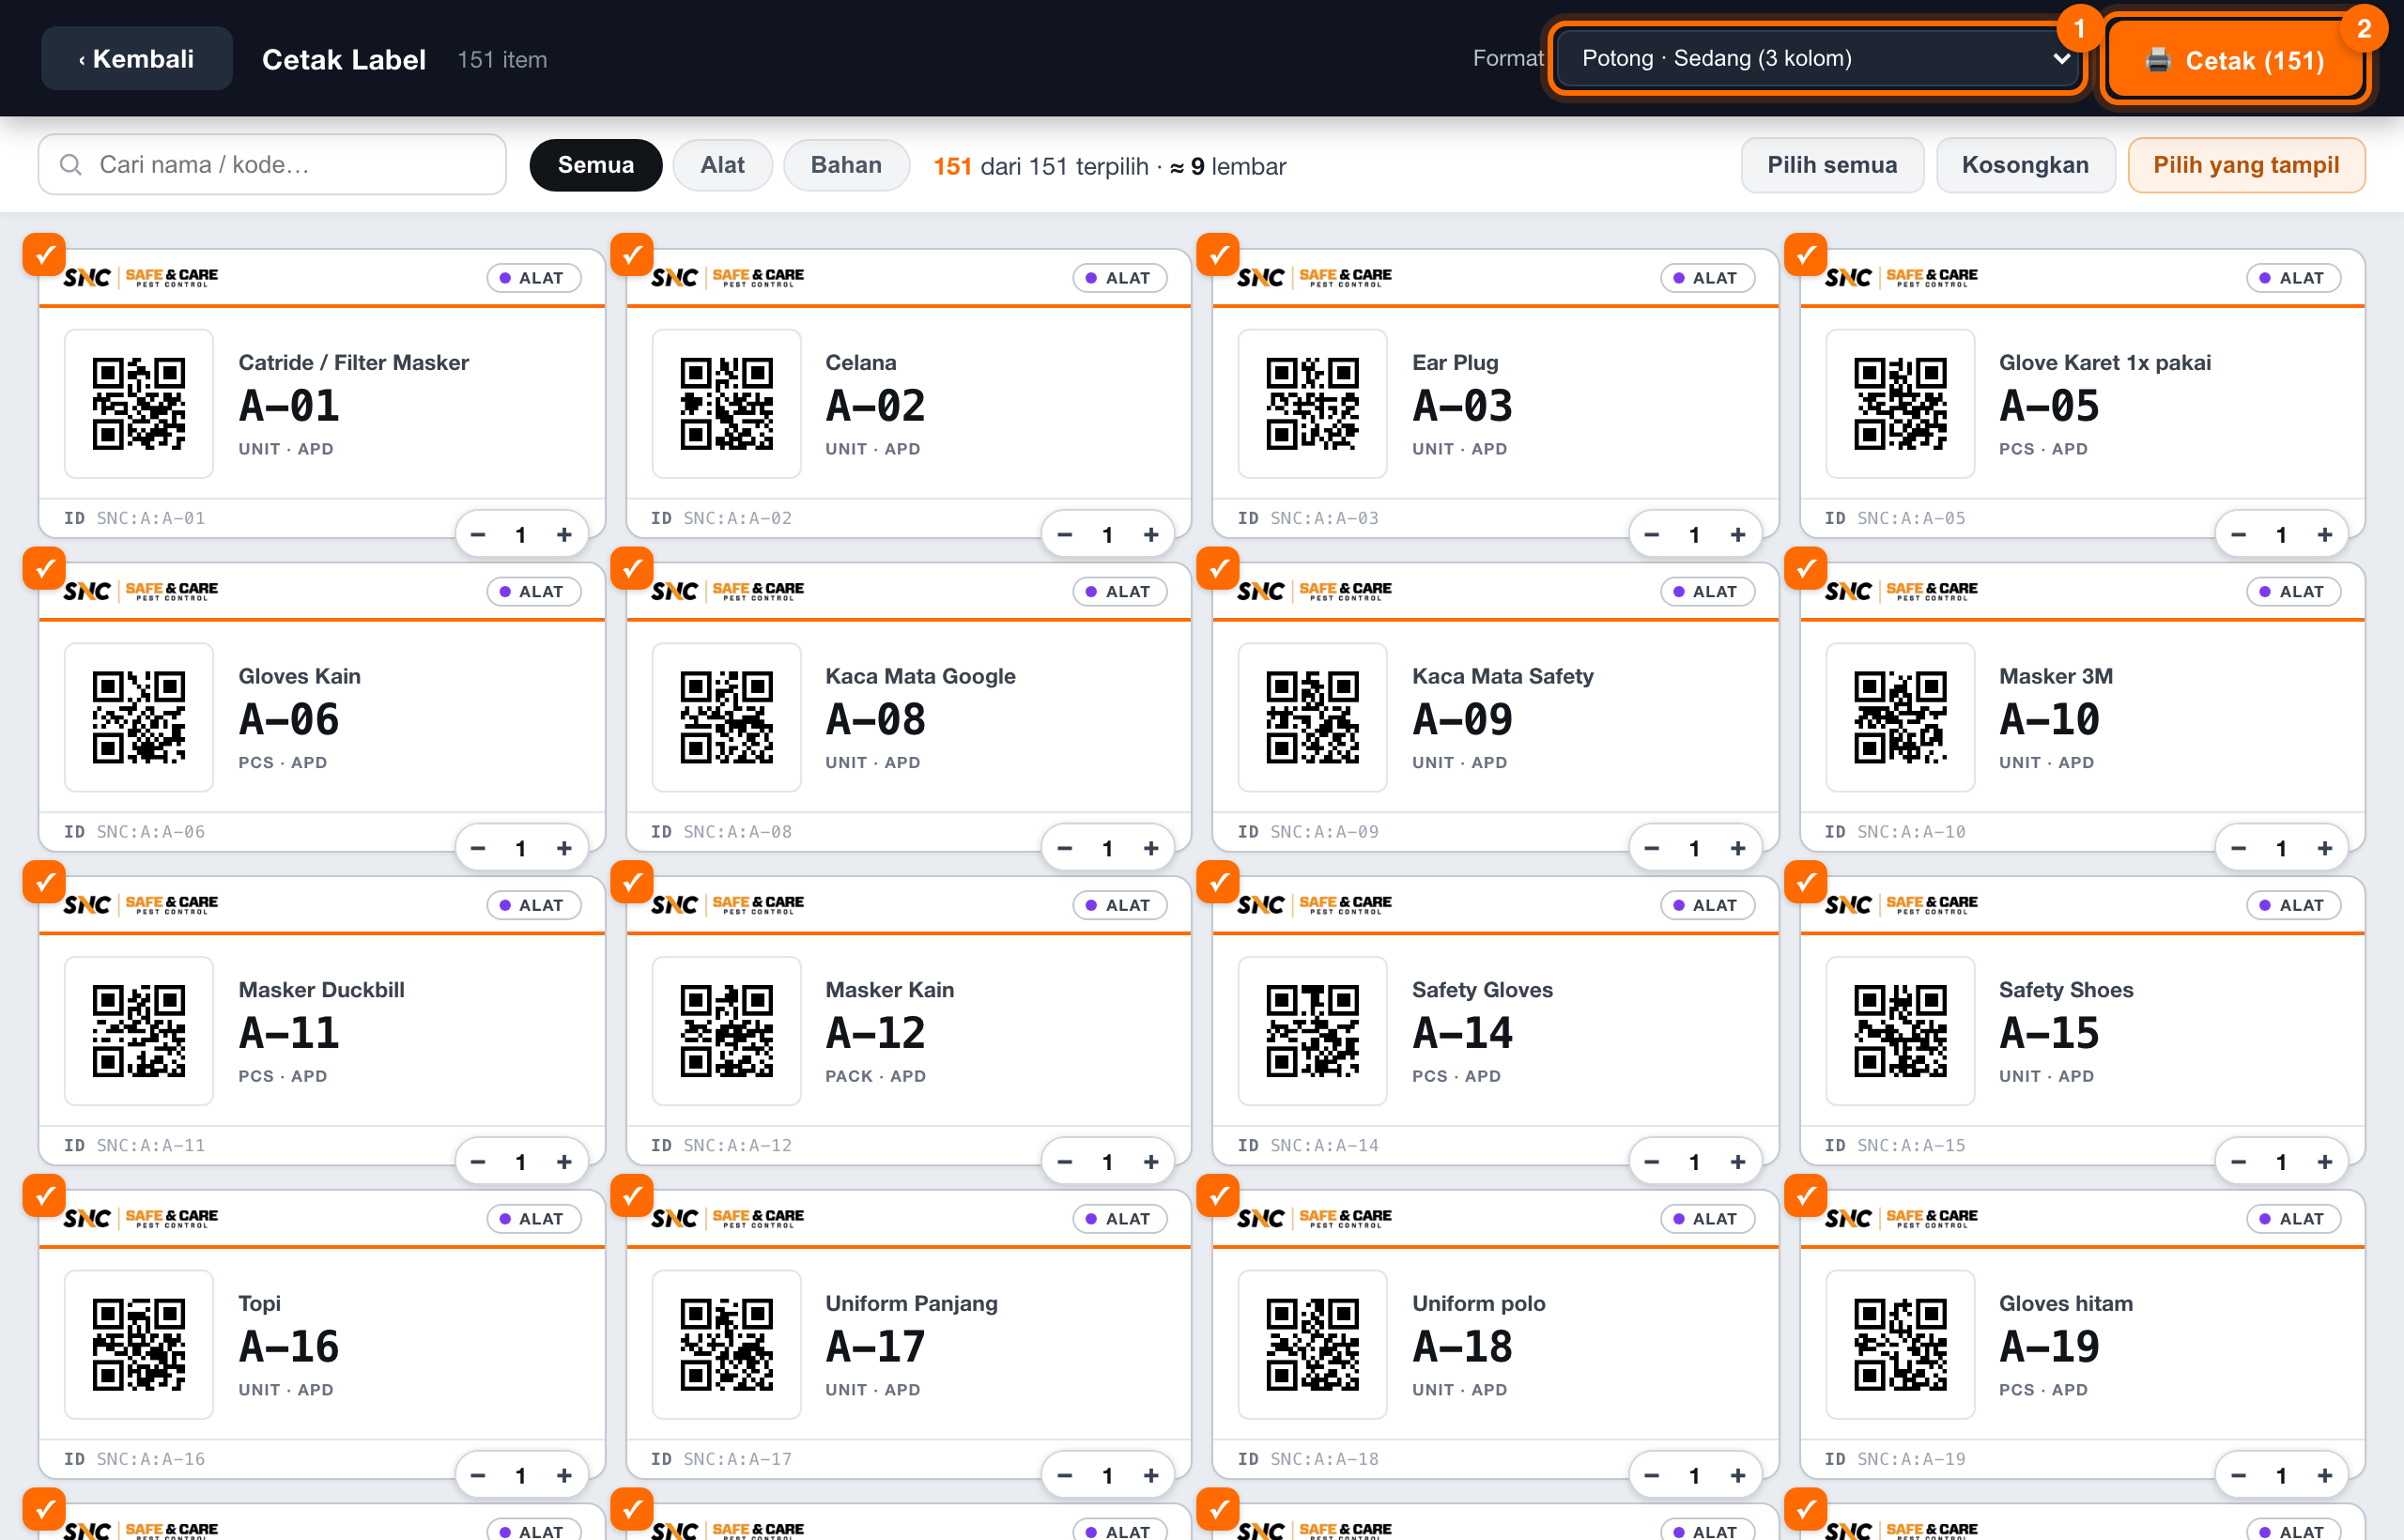Decrease quantity for Uniform Panjang A-17

(1065, 1476)
